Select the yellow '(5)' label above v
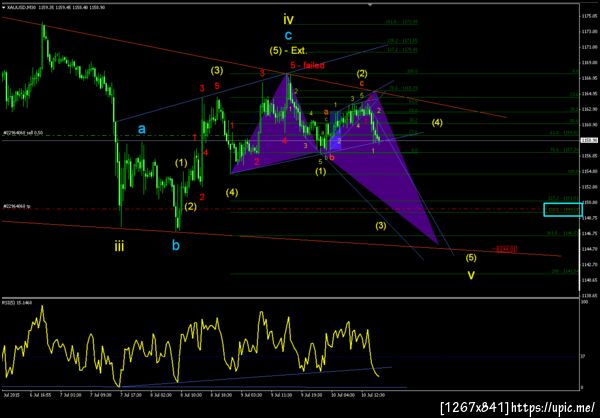The width and height of the screenshot is (600, 418). [471, 258]
